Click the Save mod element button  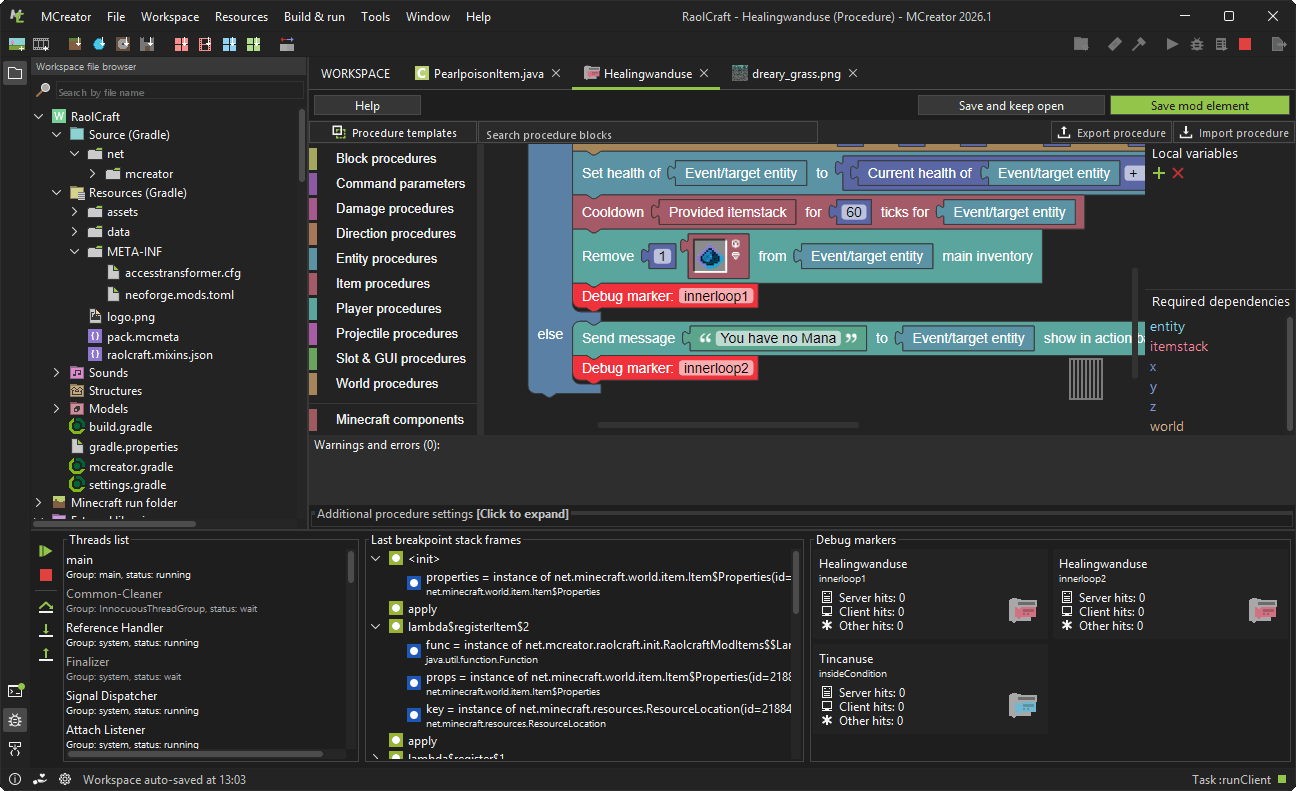click(1199, 105)
